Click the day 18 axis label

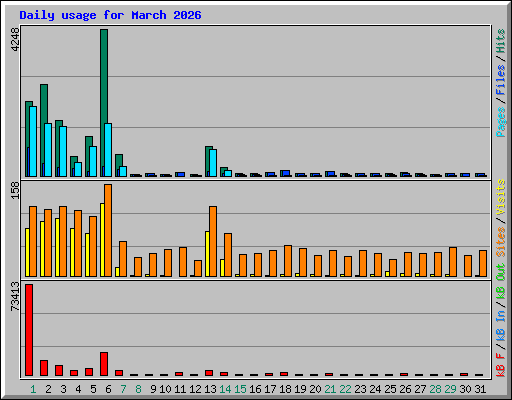[285, 389]
